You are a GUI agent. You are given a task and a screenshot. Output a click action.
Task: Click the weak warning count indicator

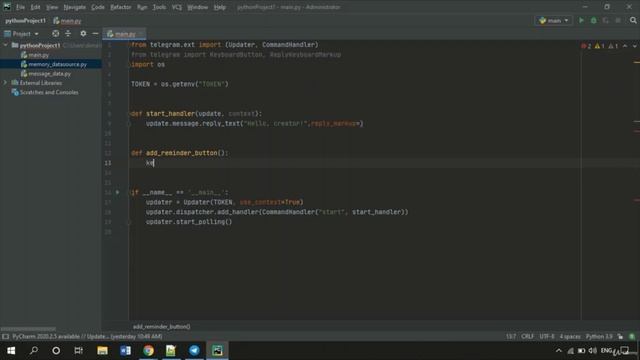coord(613,46)
